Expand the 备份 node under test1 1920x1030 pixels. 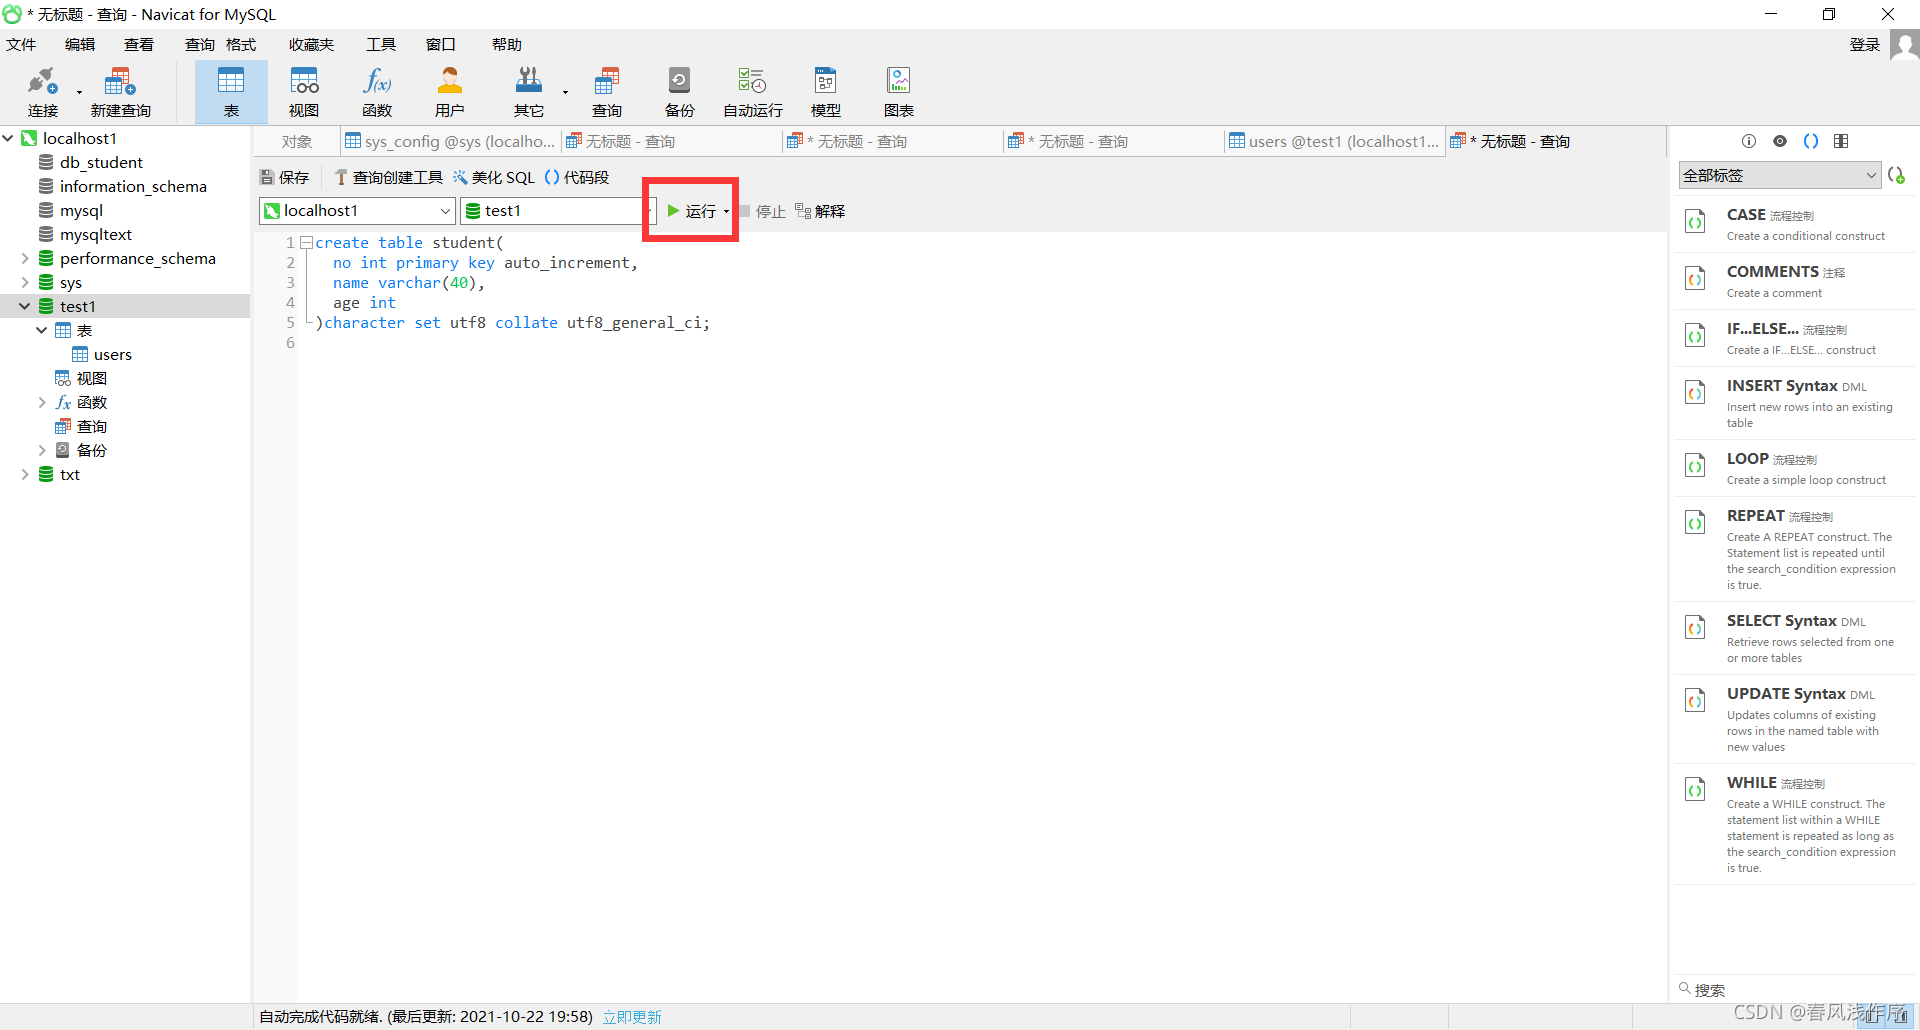pyautogui.click(x=42, y=450)
